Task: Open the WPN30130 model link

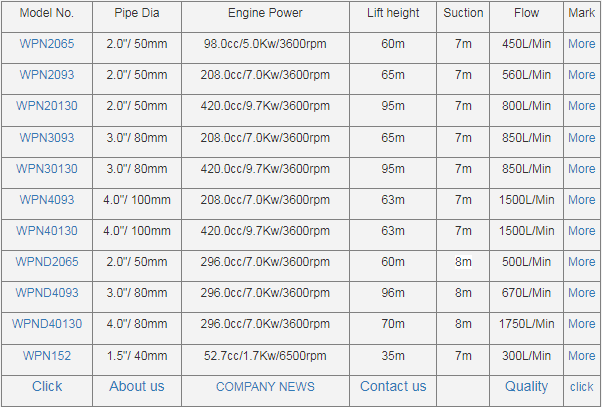Action: click(47, 169)
